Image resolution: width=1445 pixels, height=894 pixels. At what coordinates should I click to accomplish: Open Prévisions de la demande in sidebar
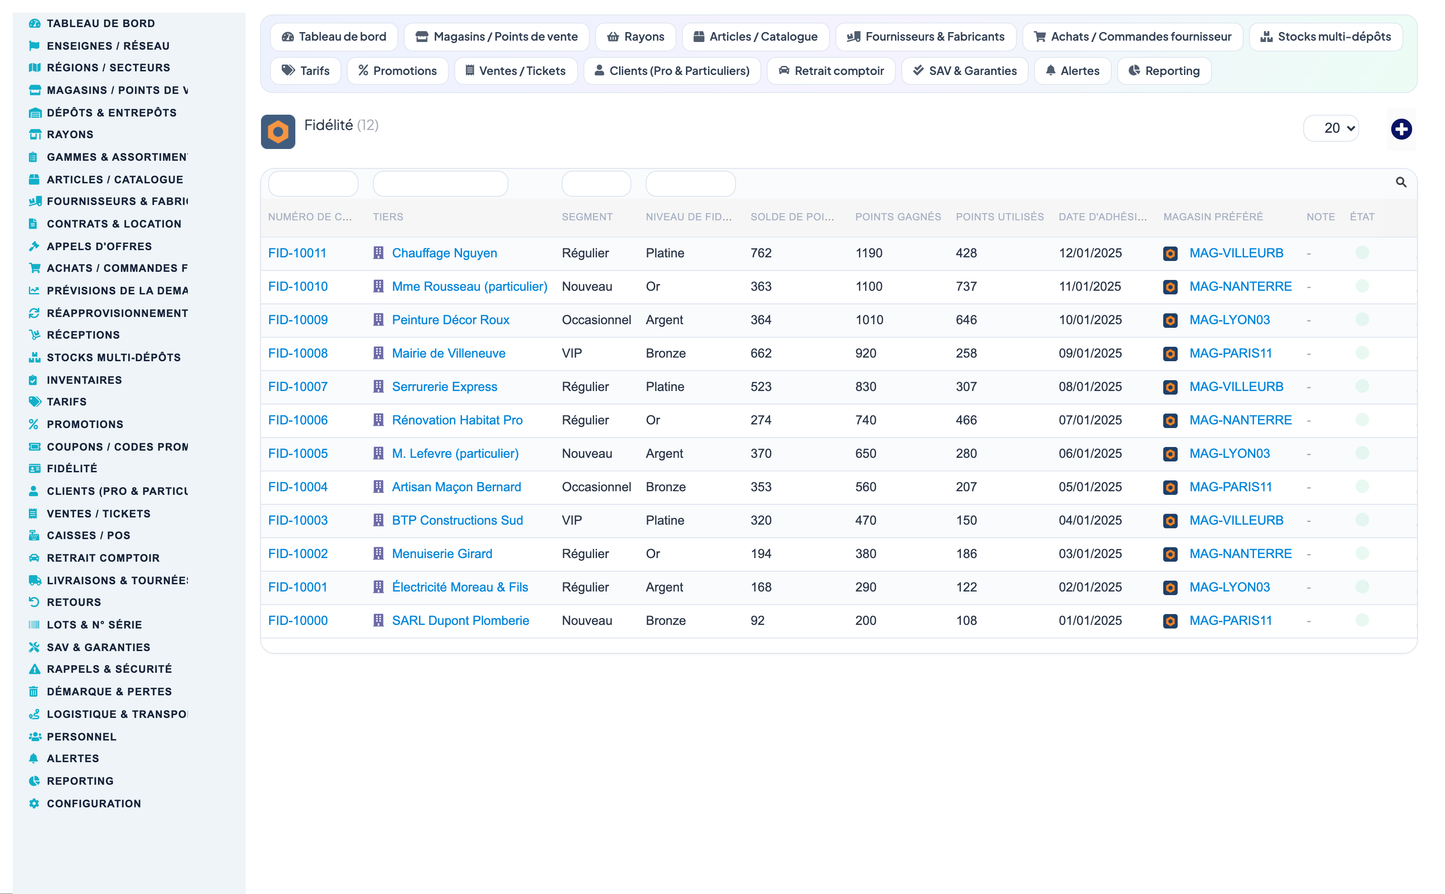pyautogui.click(x=117, y=291)
